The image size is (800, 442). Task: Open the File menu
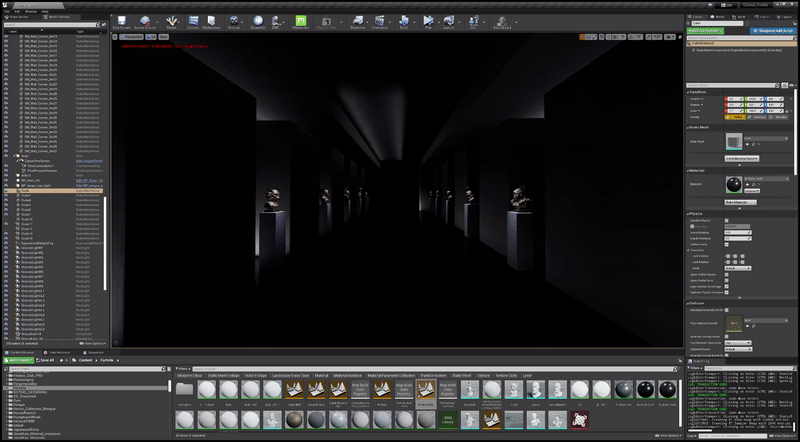(6, 11)
